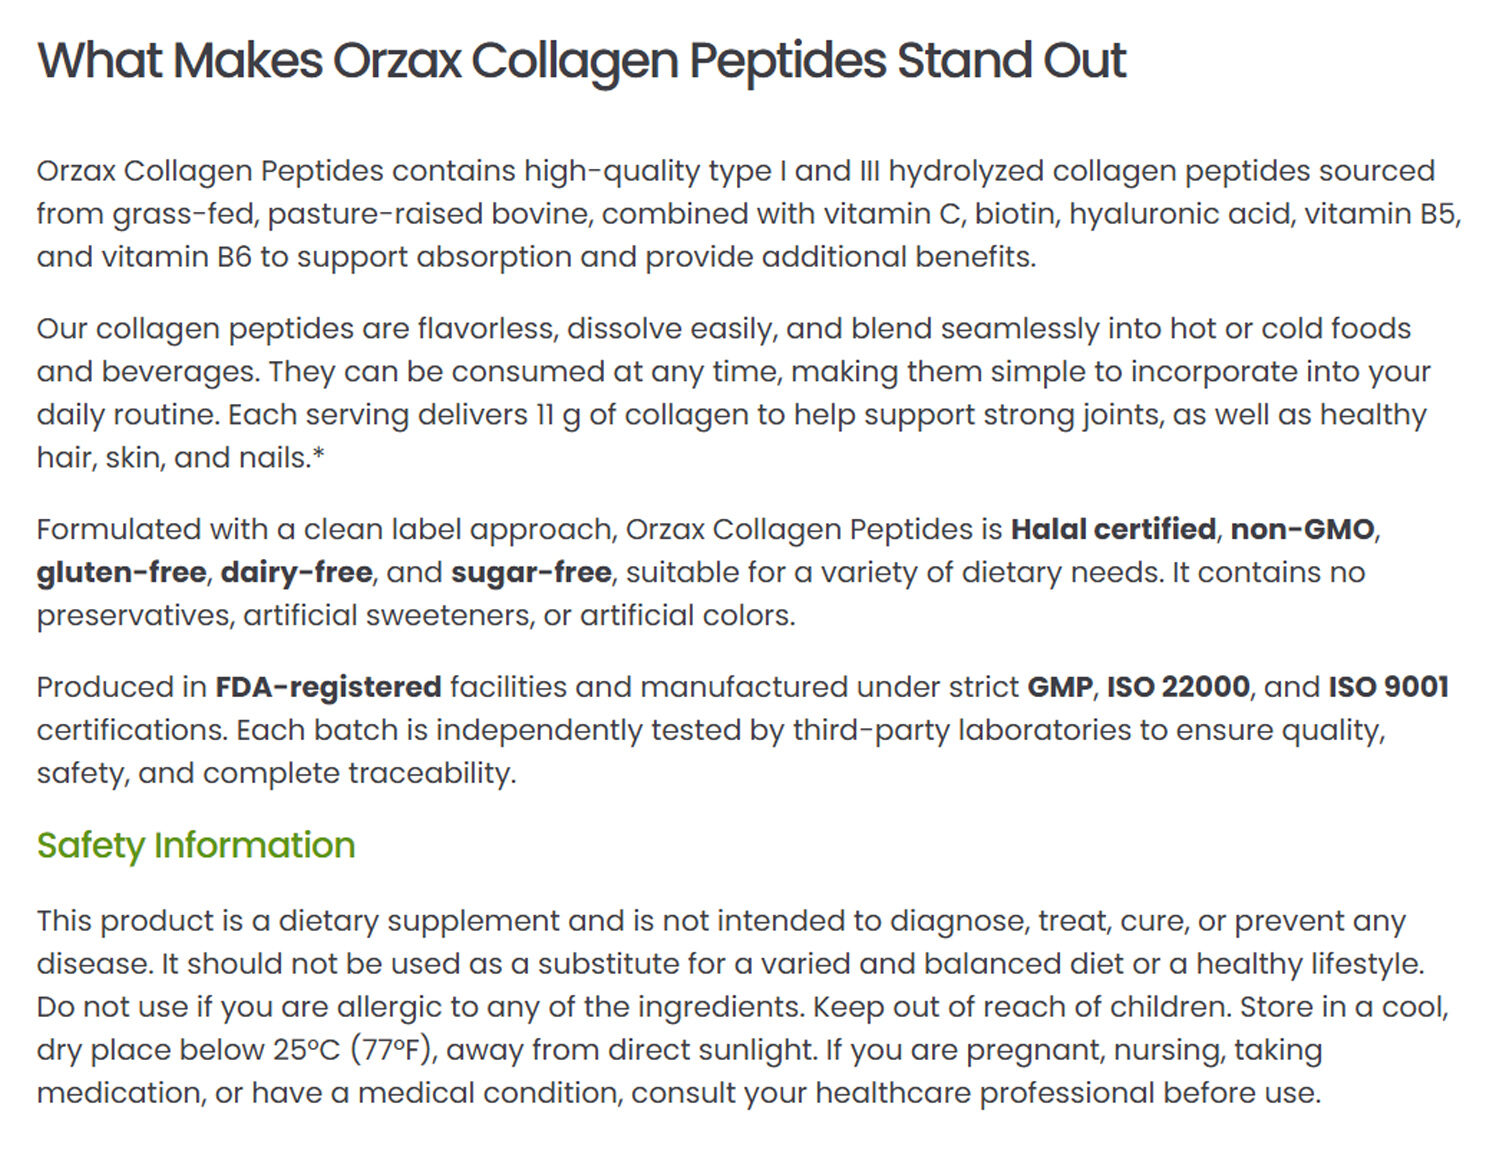Click the bold 'ISO 9001' text
The image size is (1500, 1158).
point(1388,687)
